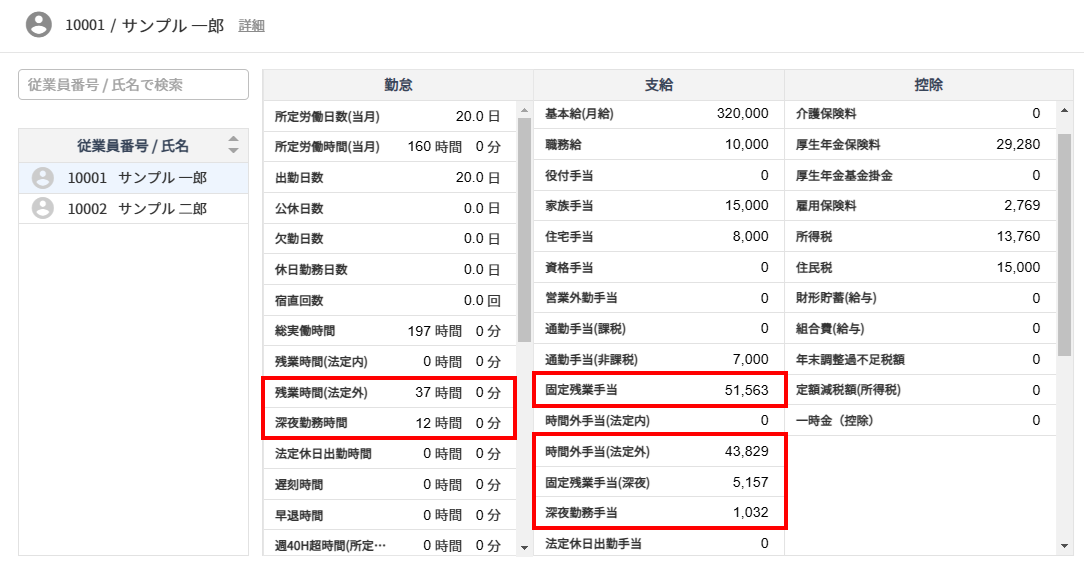Click down arrow of 控除 panel scrollbar
The image size is (1084, 564).
tap(1065, 546)
